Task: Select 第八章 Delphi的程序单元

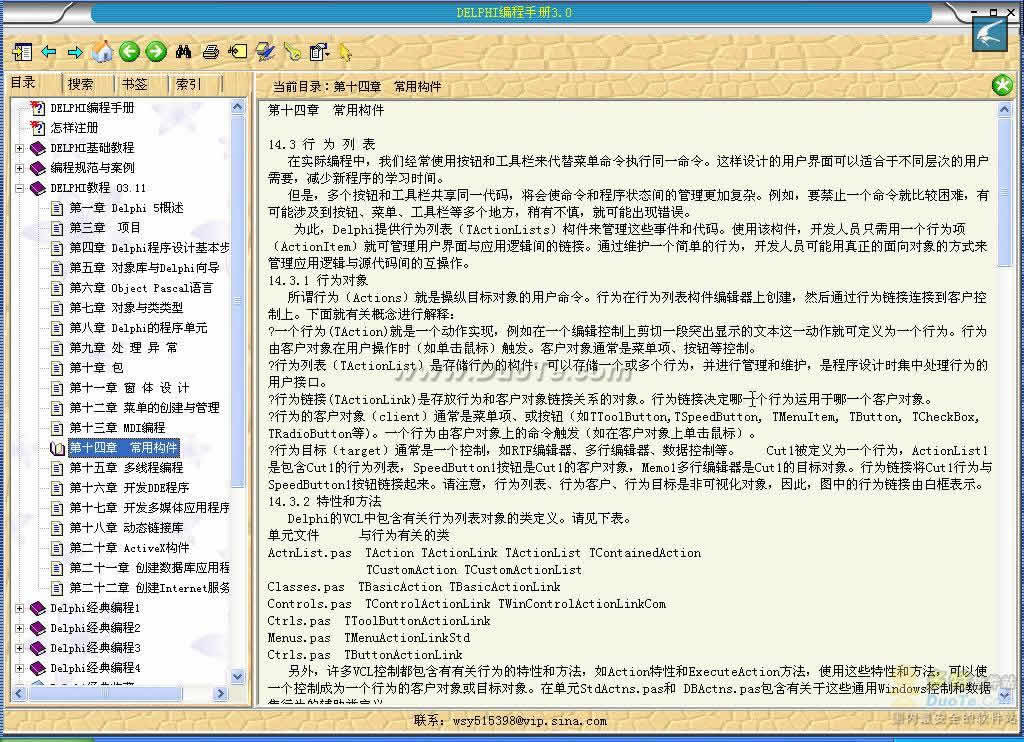Action: (x=138, y=328)
